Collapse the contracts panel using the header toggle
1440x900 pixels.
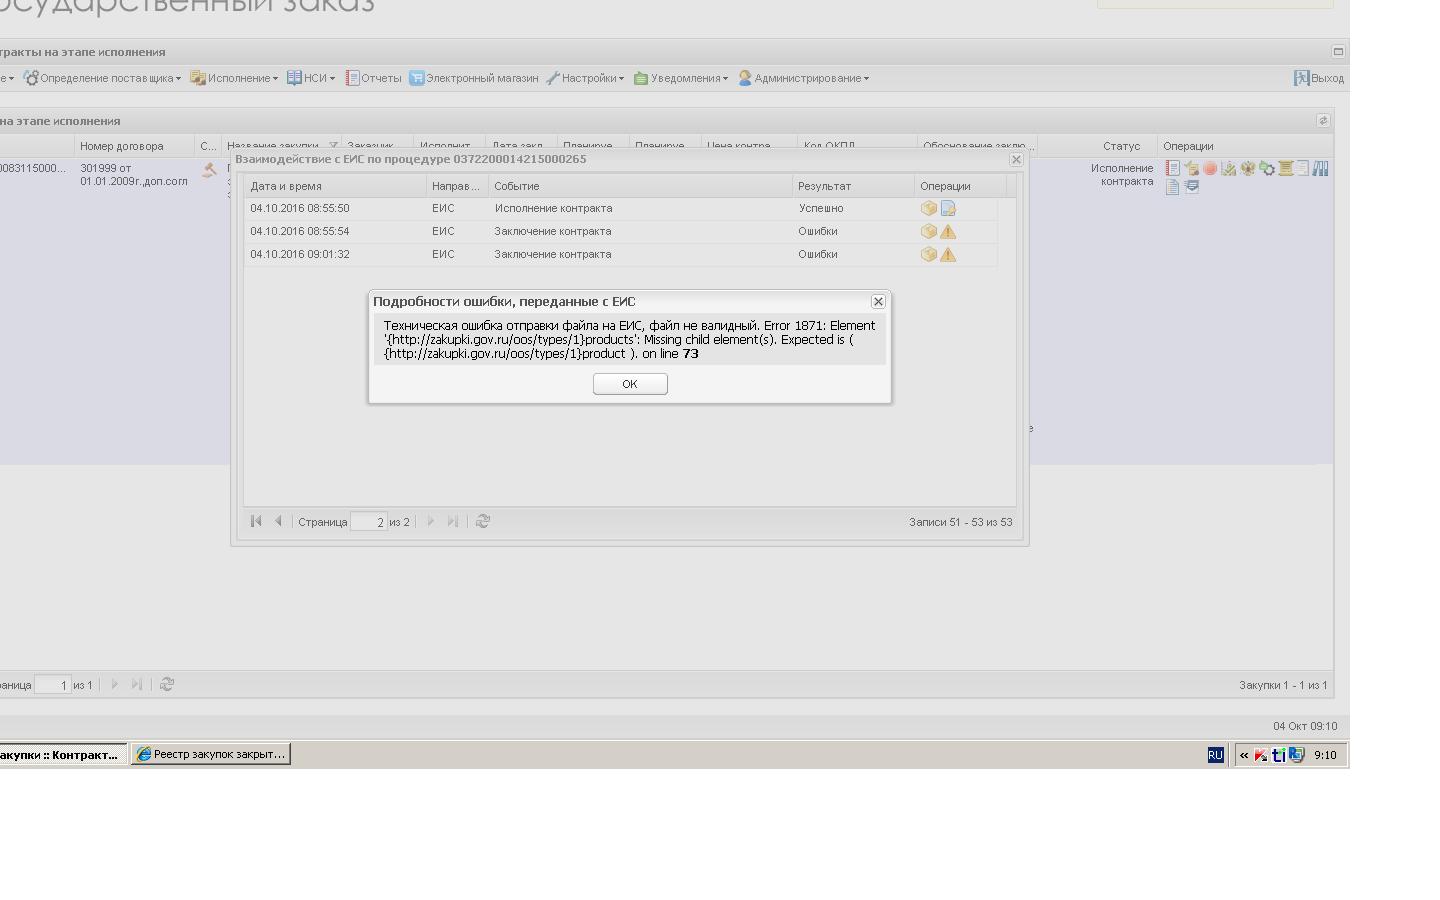point(1338,51)
